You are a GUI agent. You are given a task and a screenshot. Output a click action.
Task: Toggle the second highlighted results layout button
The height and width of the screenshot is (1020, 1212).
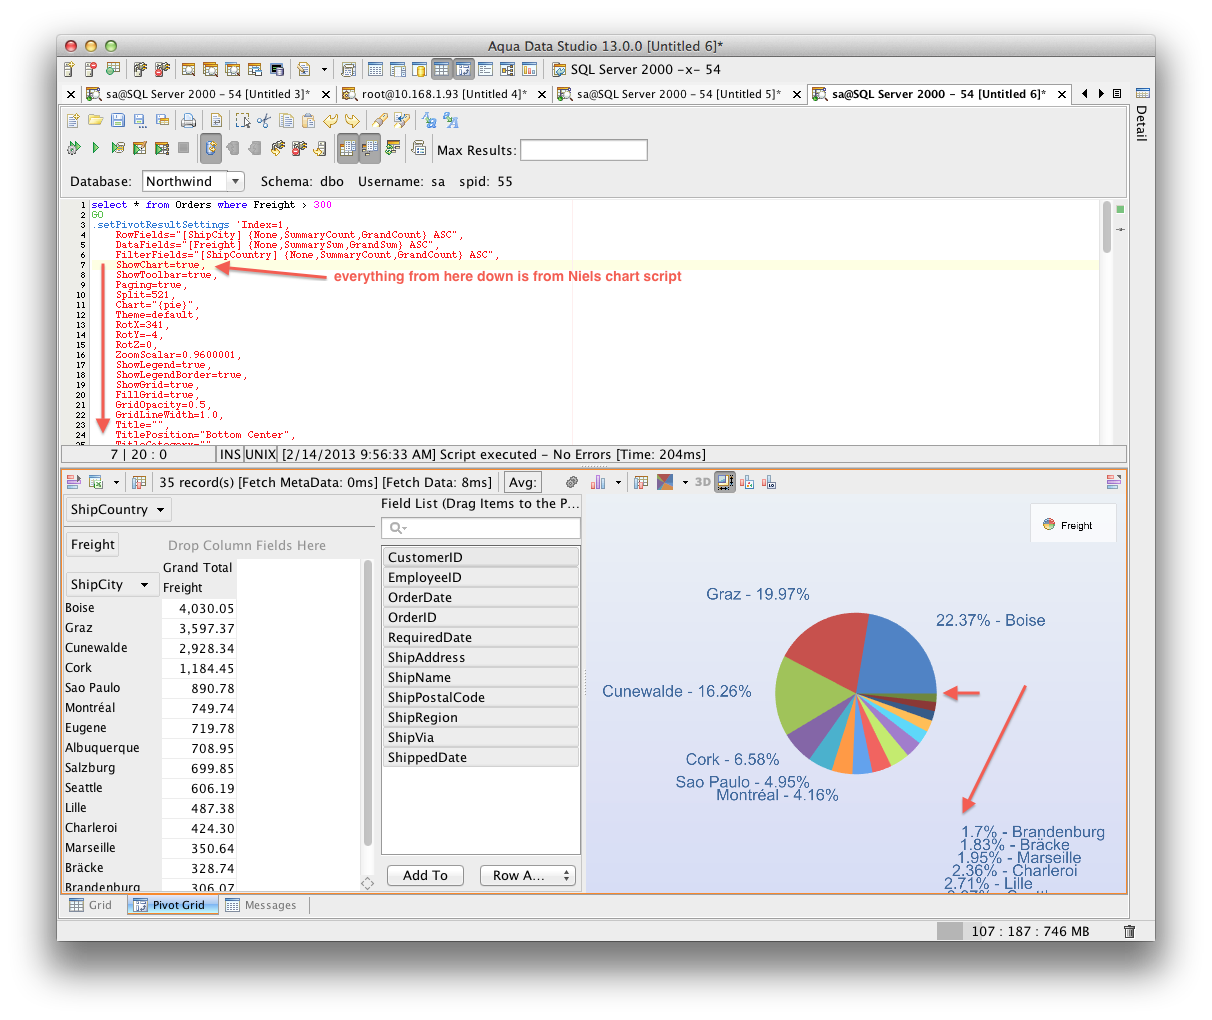pos(370,148)
